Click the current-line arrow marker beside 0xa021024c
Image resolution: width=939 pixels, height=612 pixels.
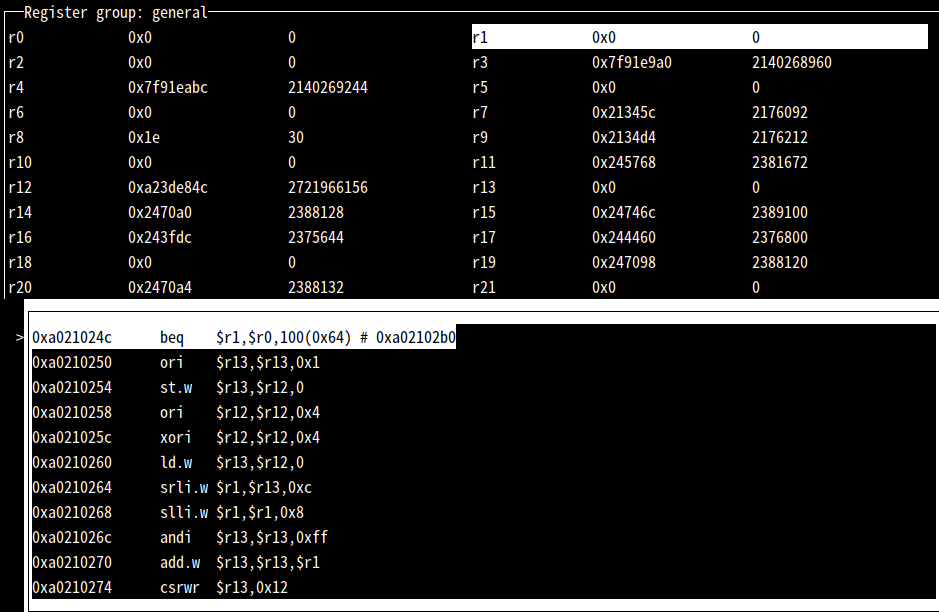(x=19, y=338)
